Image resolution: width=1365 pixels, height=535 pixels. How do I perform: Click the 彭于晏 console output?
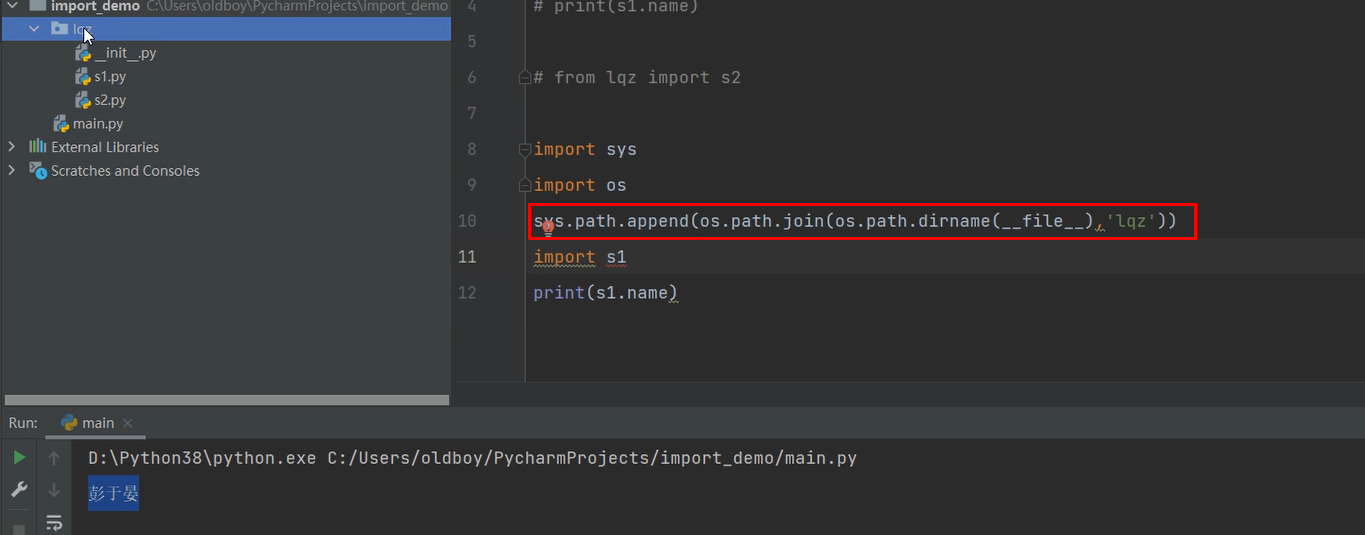(113, 493)
